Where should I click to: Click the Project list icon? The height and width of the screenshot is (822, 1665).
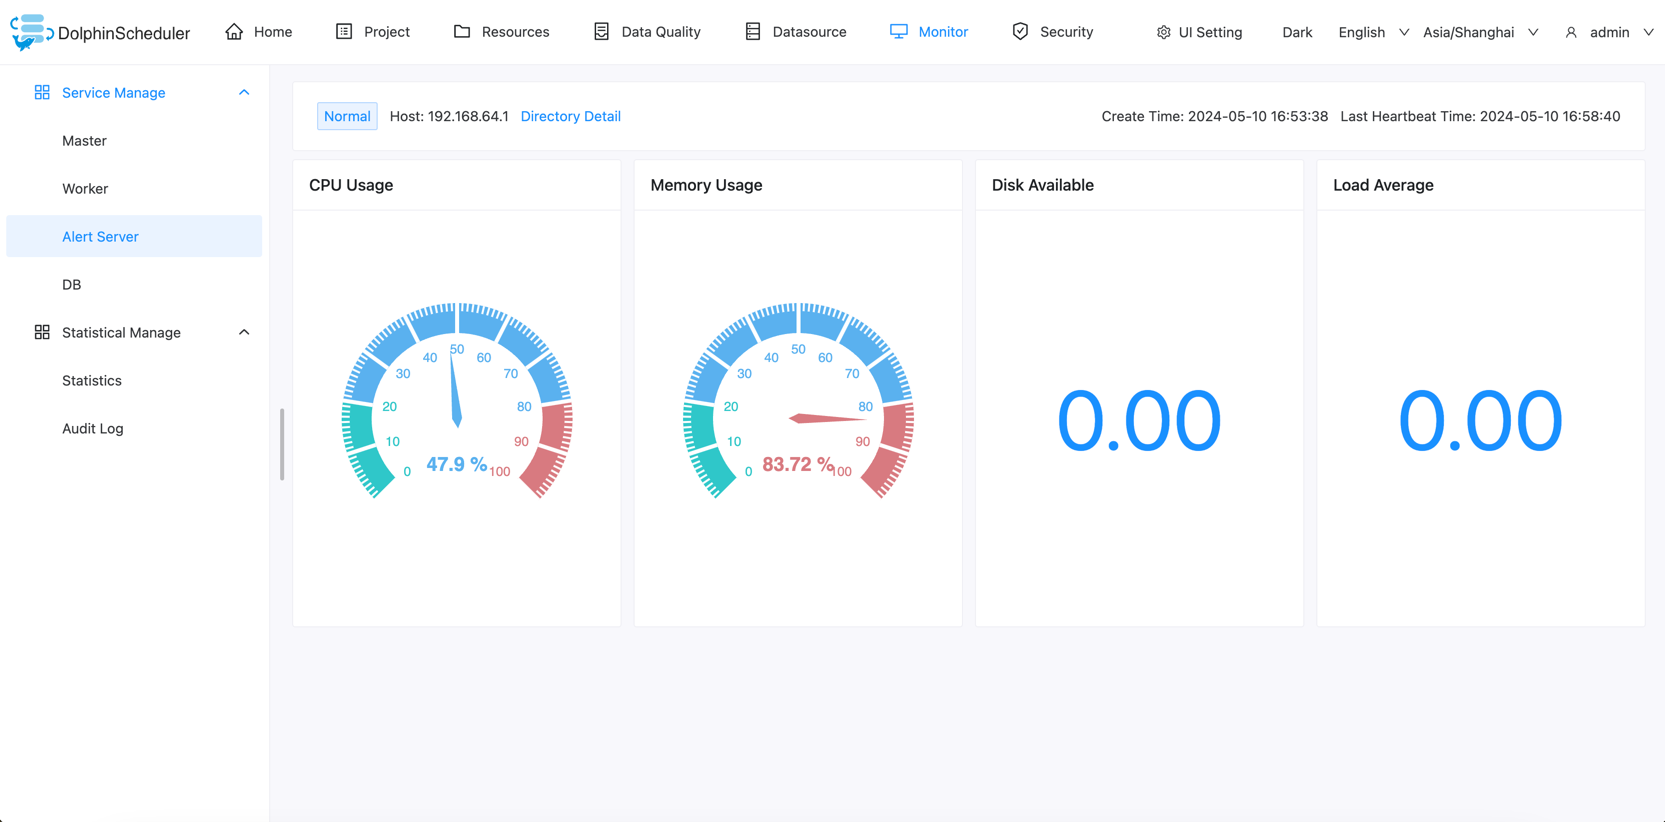point(344,32)
